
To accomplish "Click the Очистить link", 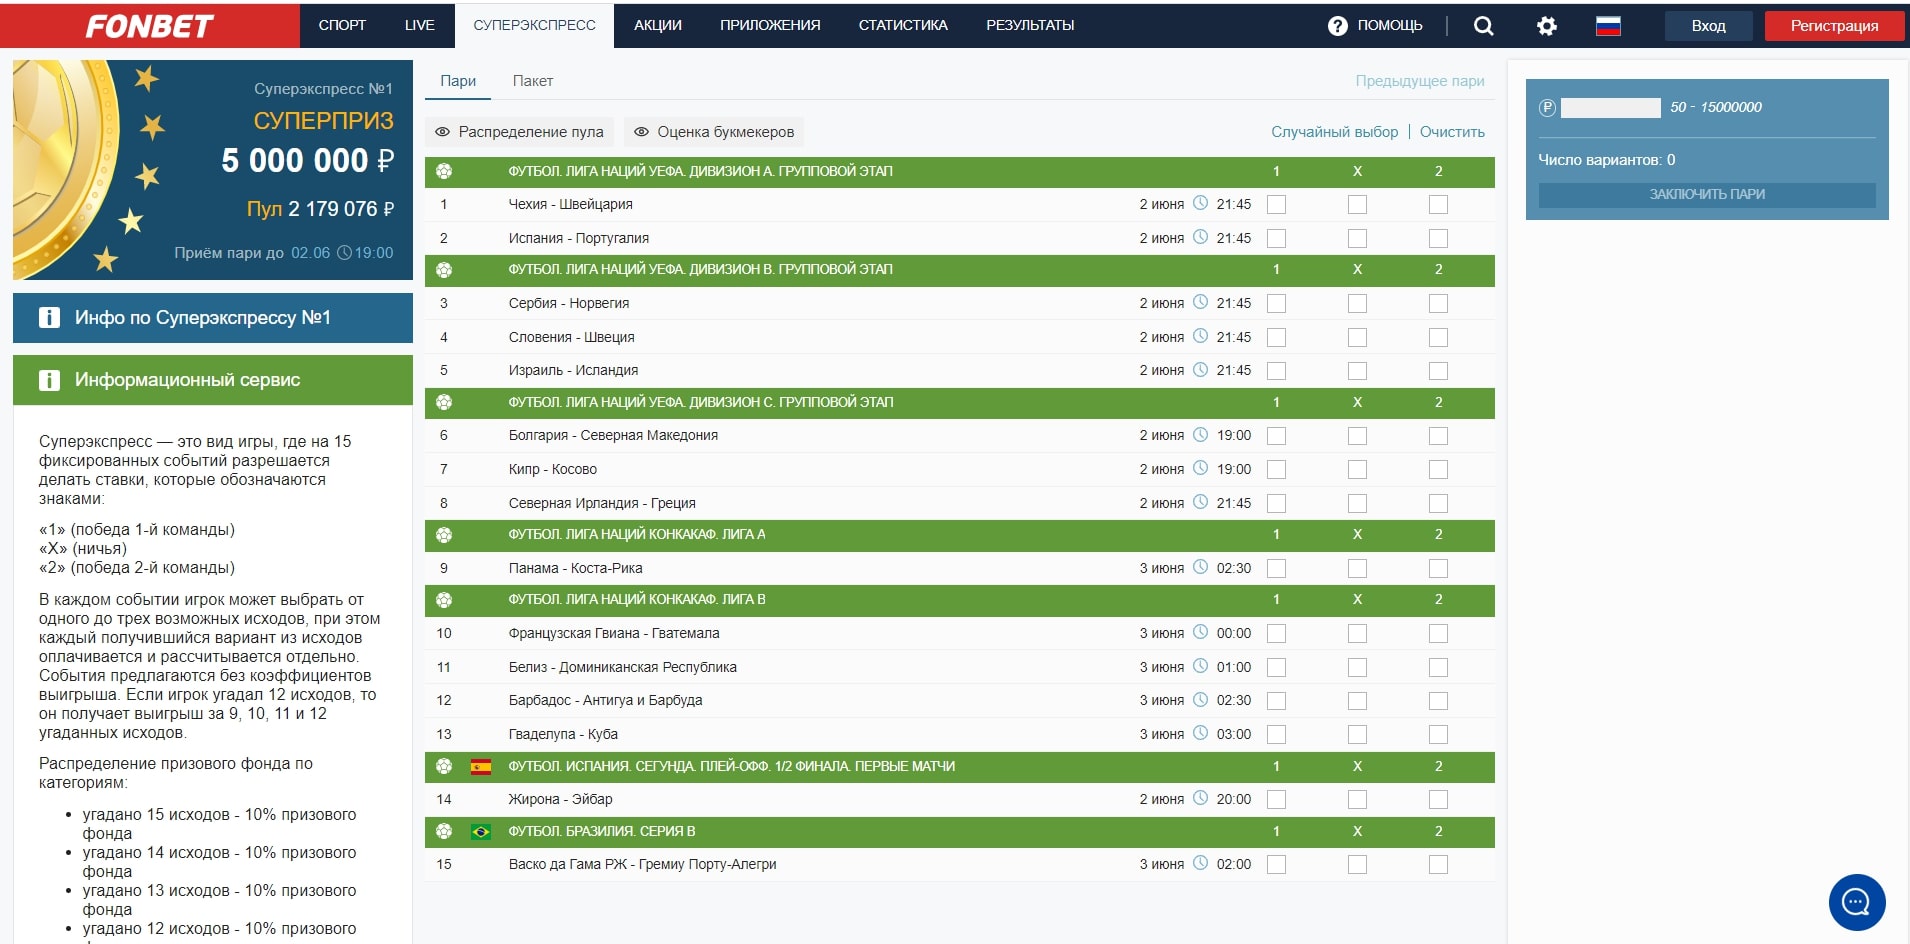I will 1452,132.
